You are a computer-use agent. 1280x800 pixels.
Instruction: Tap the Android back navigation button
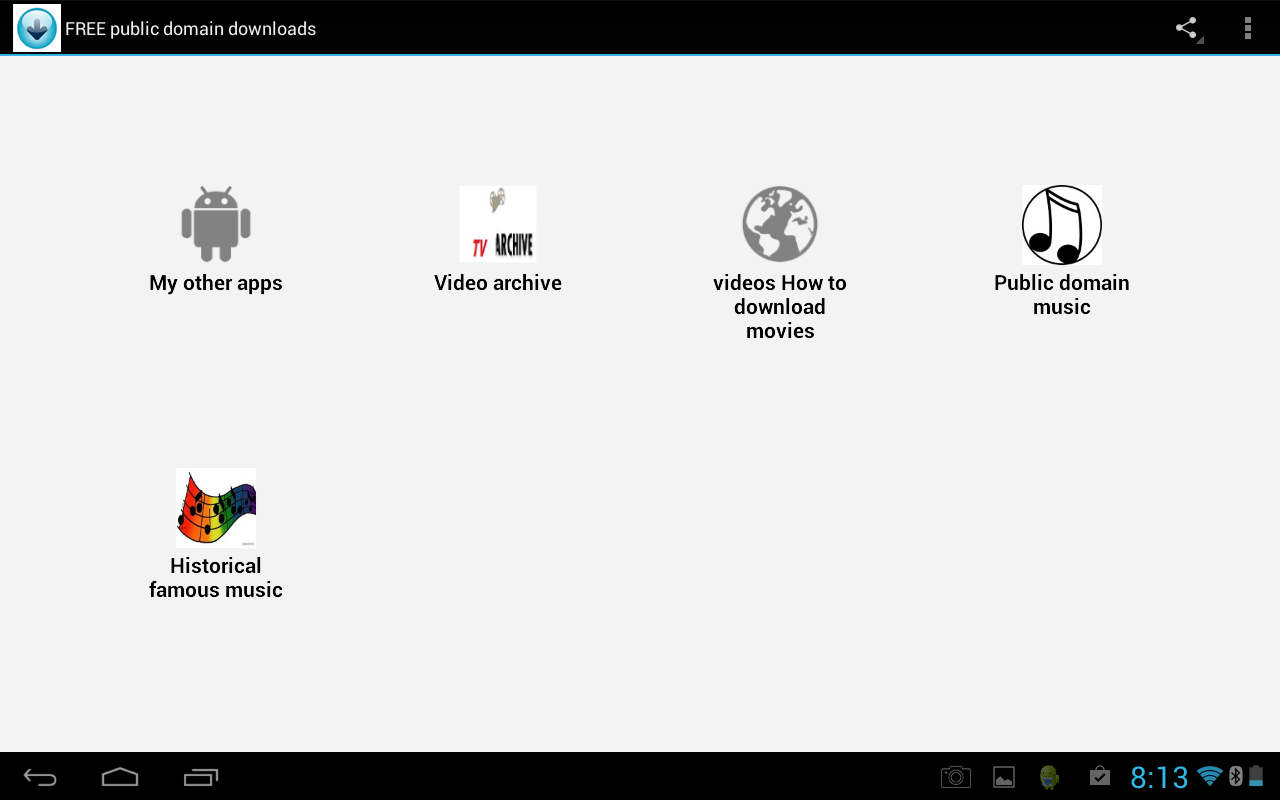pos(40,777)
